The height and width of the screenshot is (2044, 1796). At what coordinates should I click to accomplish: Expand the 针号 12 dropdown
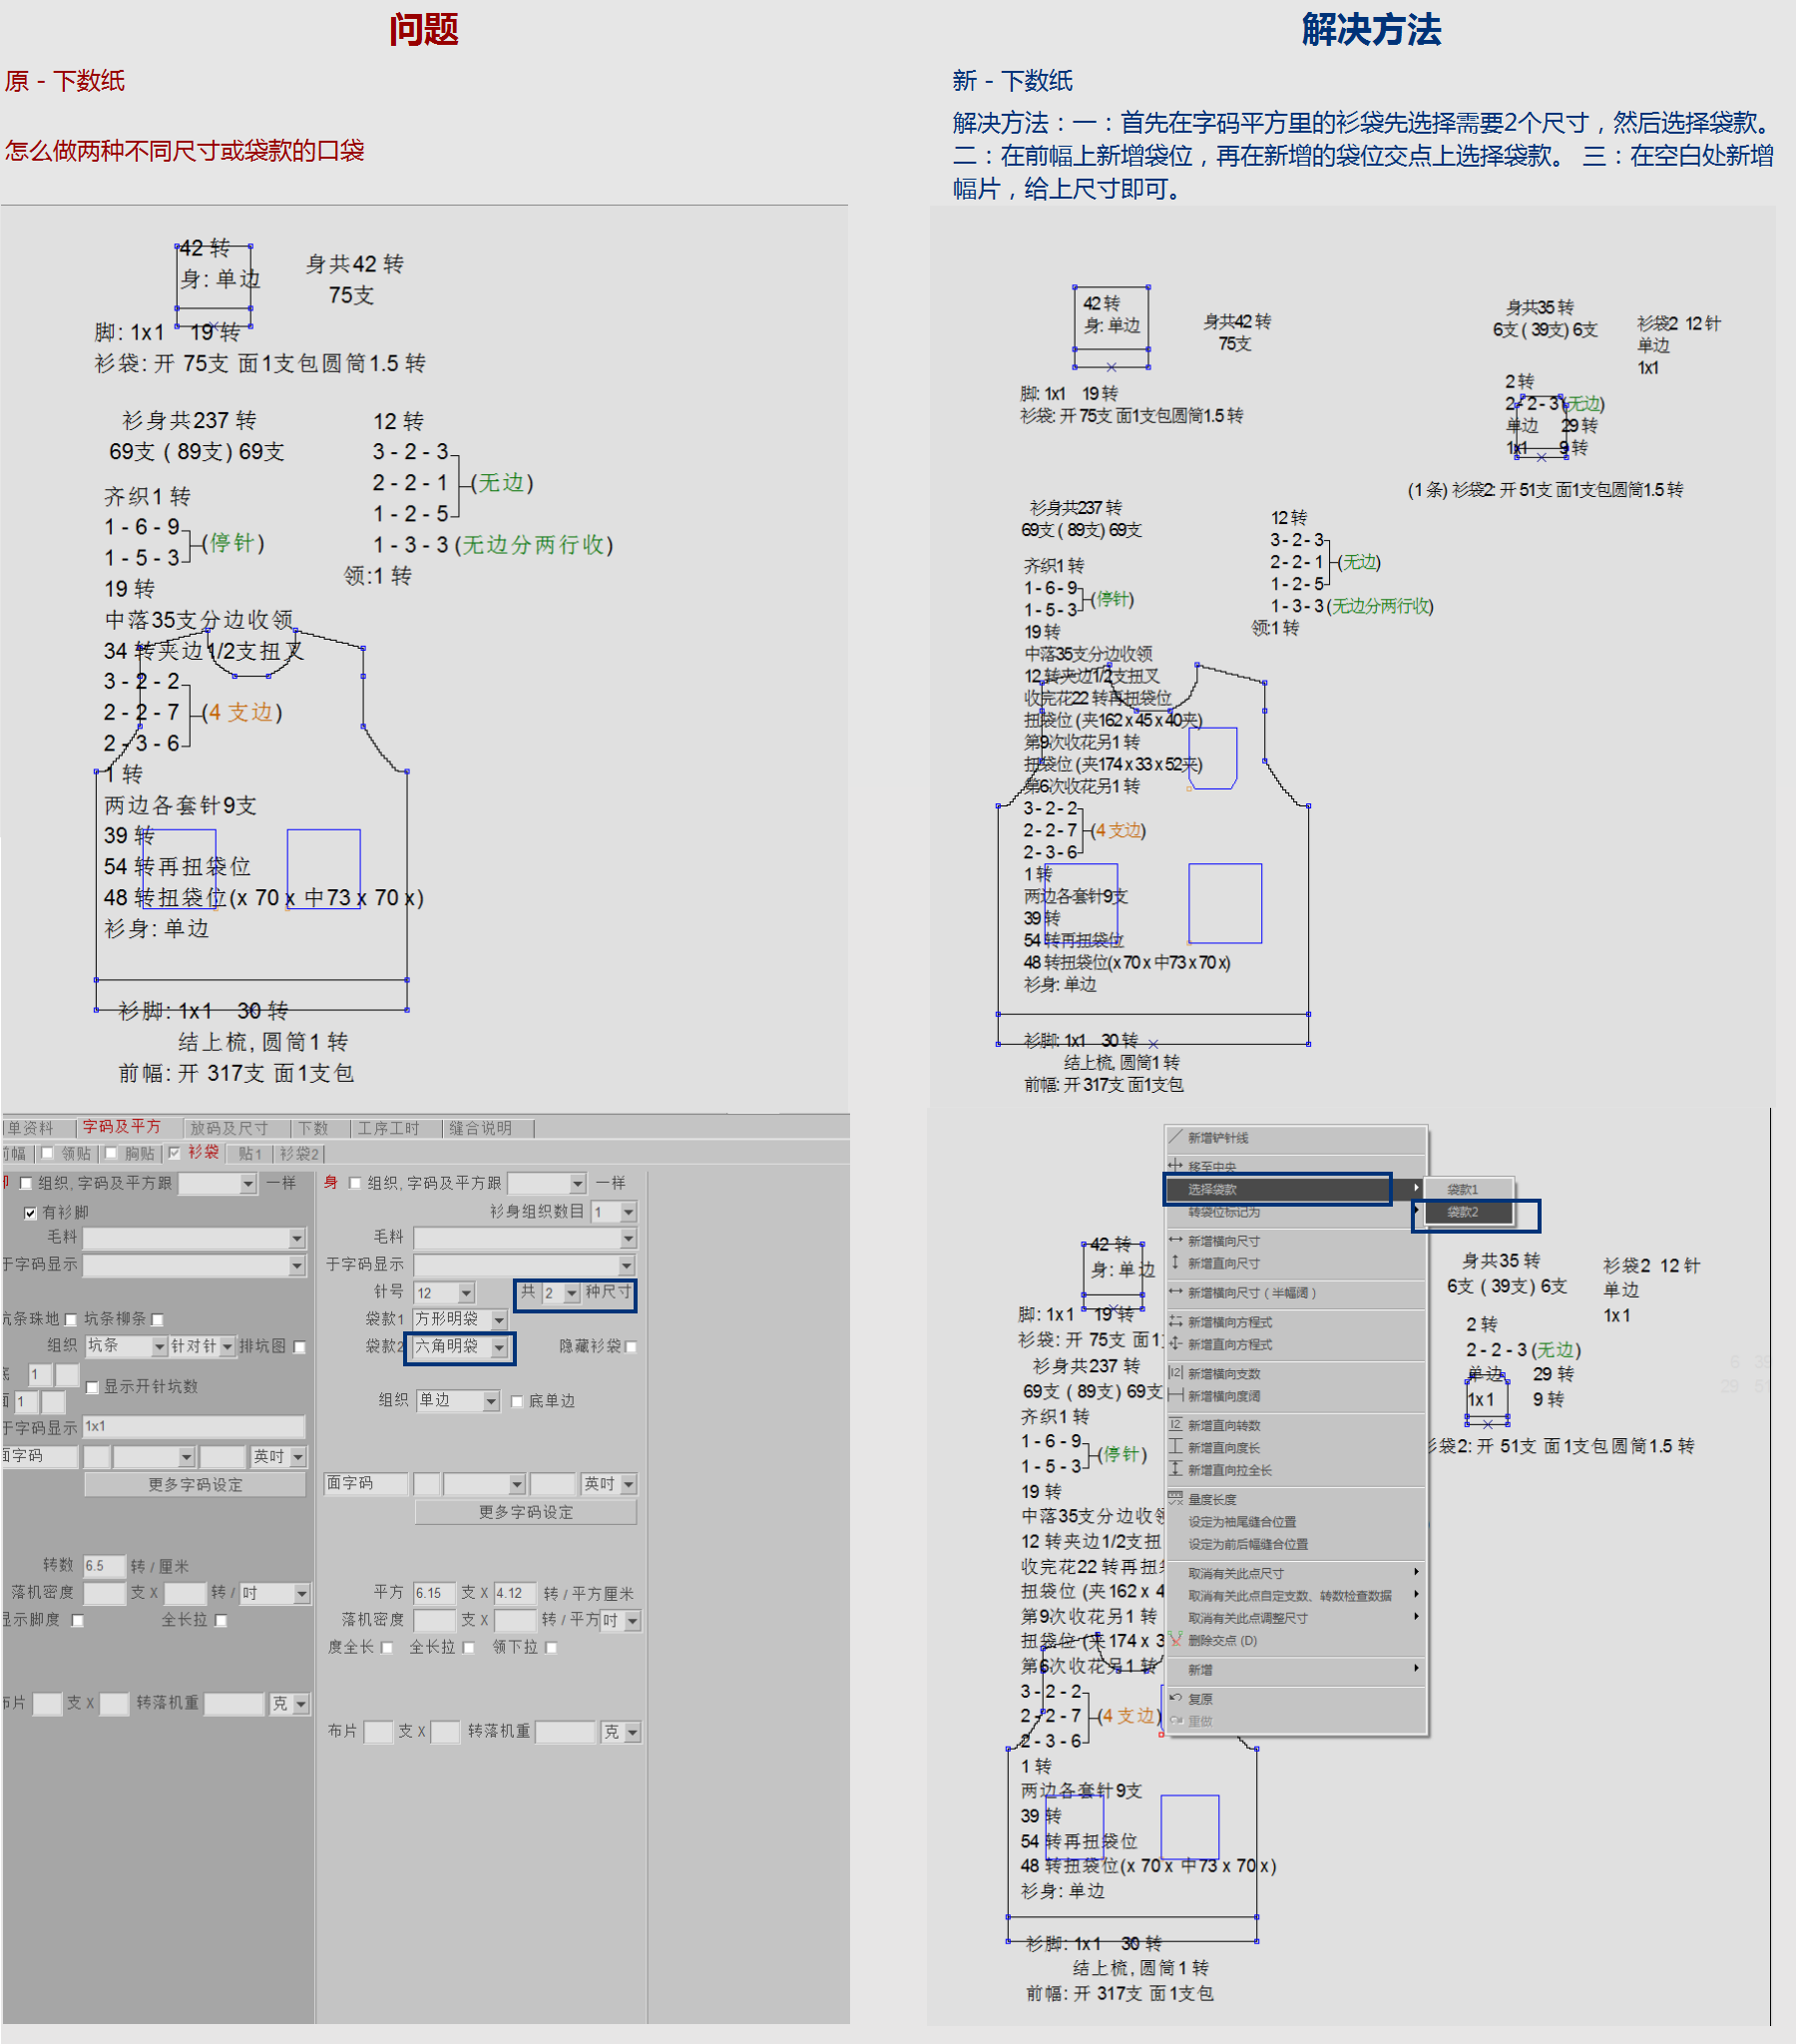pos(466,1293)
